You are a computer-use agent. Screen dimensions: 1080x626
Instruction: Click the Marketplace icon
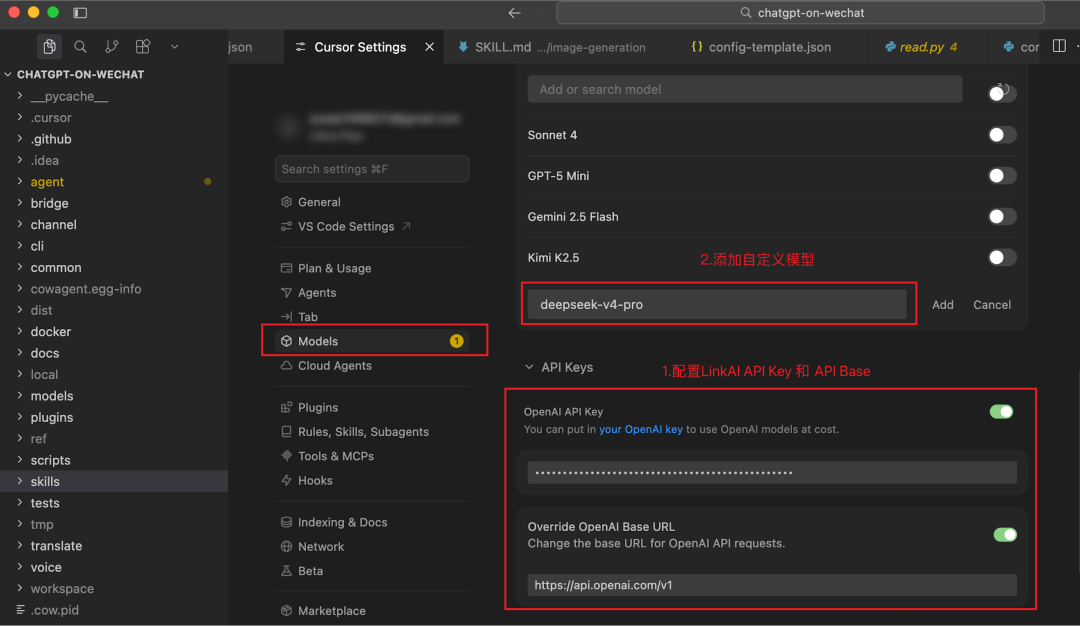tap(287, 611)
